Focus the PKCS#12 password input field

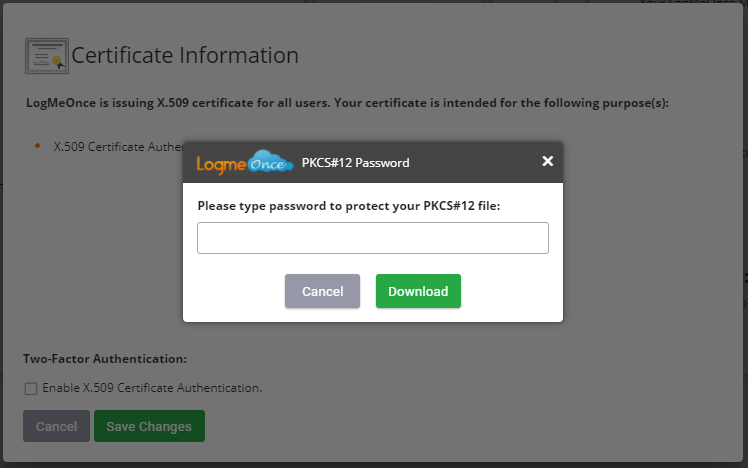(x=373, y=238)
